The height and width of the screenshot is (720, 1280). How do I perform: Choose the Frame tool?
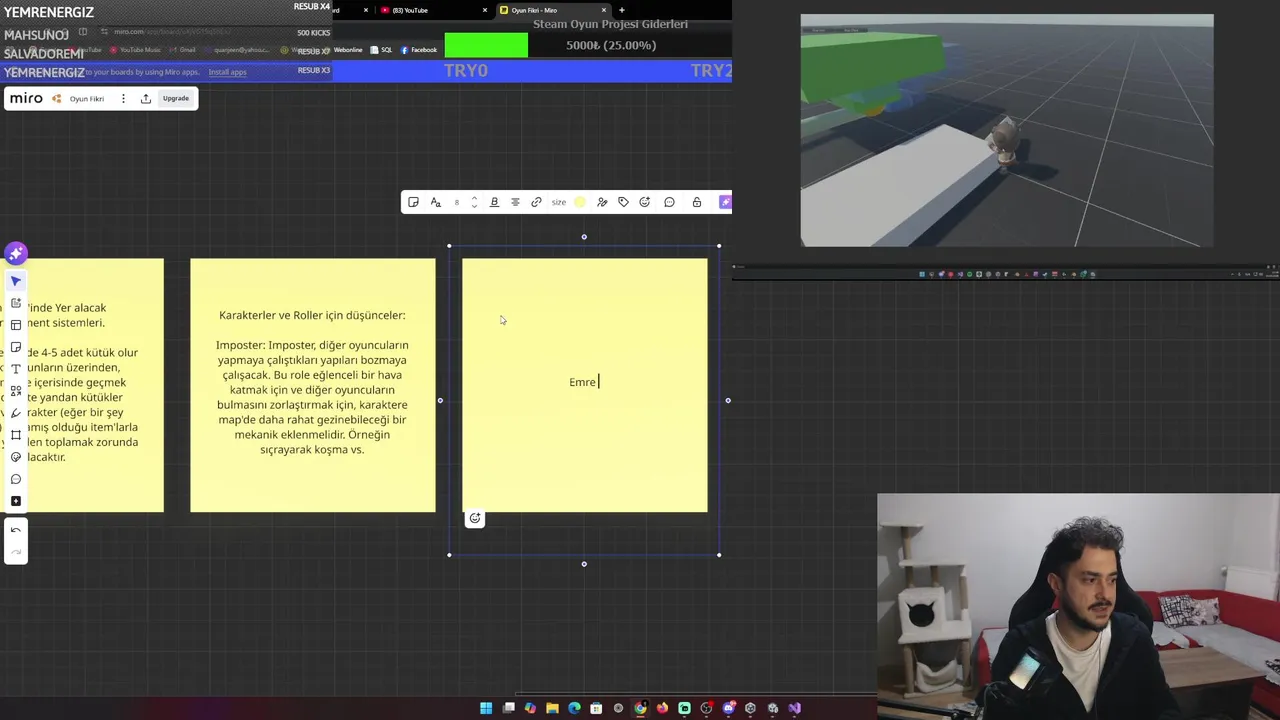[15, 435]
